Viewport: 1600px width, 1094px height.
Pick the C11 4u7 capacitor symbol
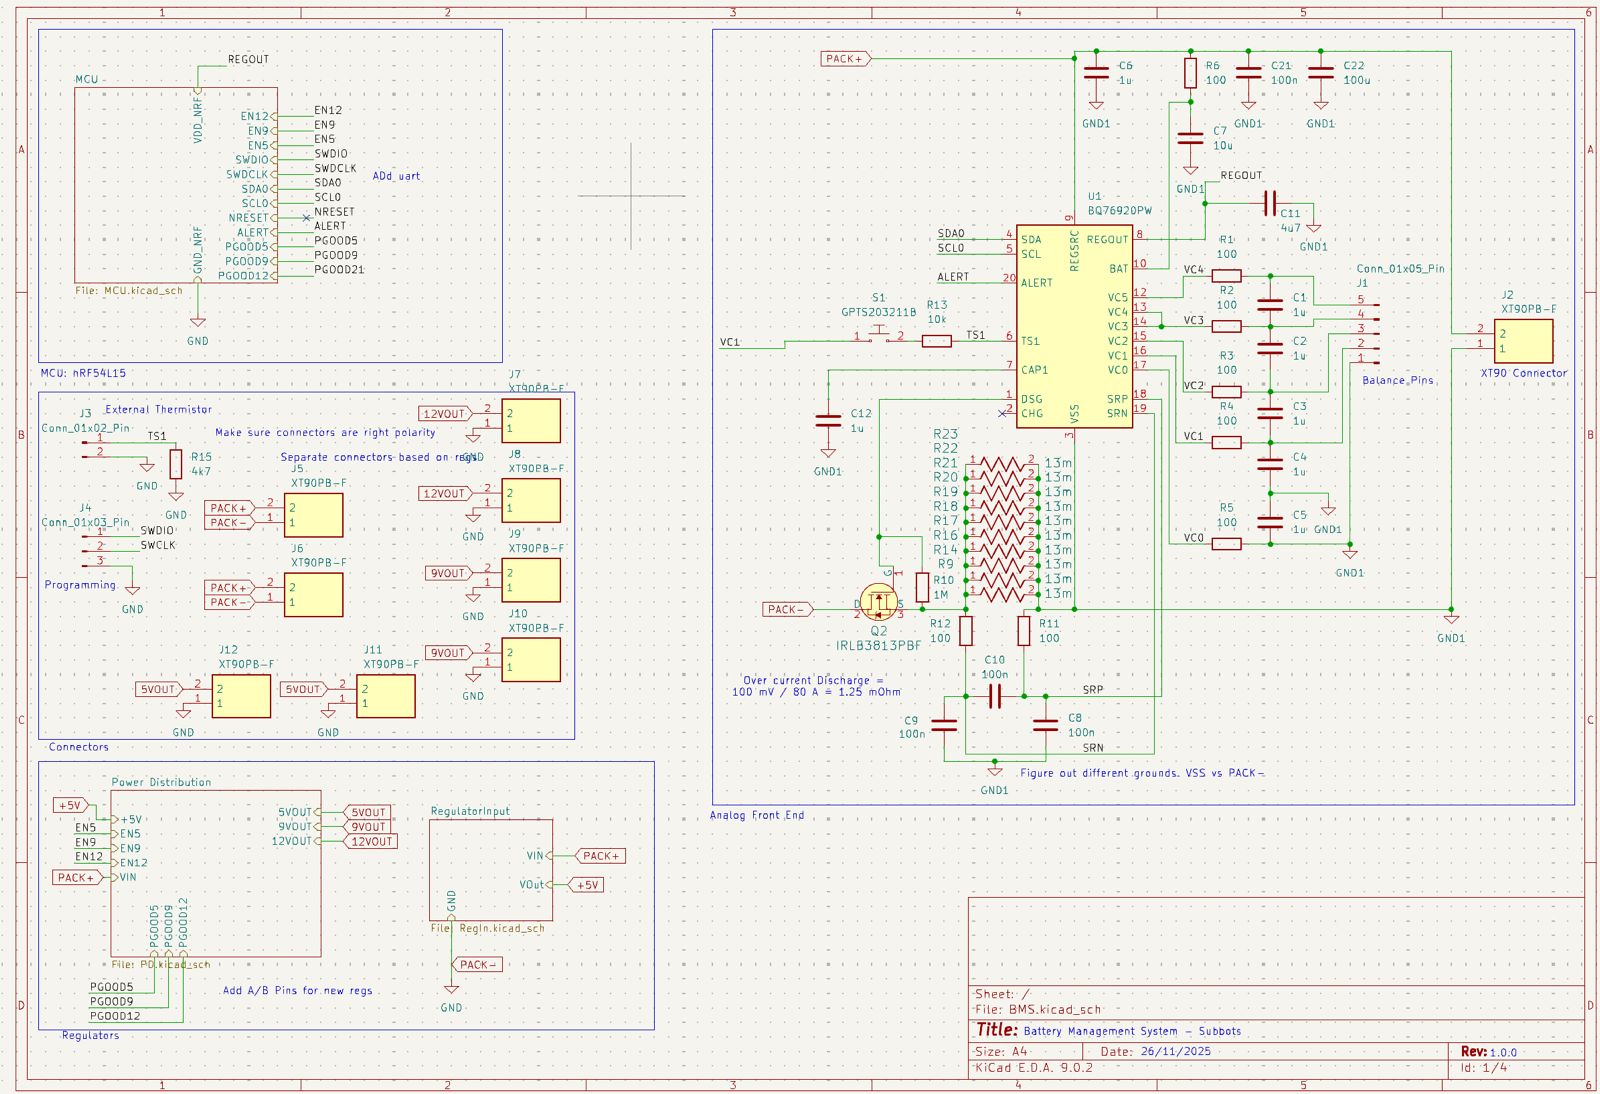pyautogui.click(x=1269, y=204)
